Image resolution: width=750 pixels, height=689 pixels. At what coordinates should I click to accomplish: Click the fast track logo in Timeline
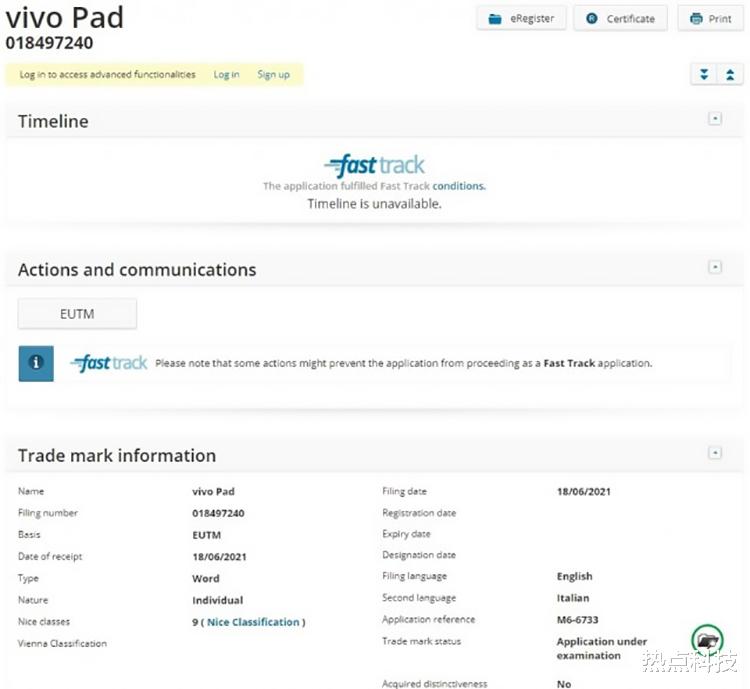374,166
